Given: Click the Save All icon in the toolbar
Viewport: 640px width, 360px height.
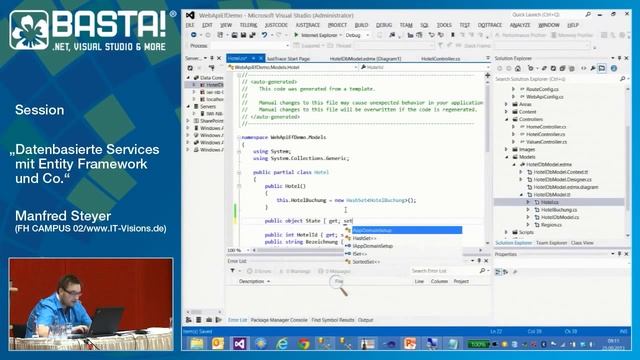Looking at the screenshot, I should (253, 36).
